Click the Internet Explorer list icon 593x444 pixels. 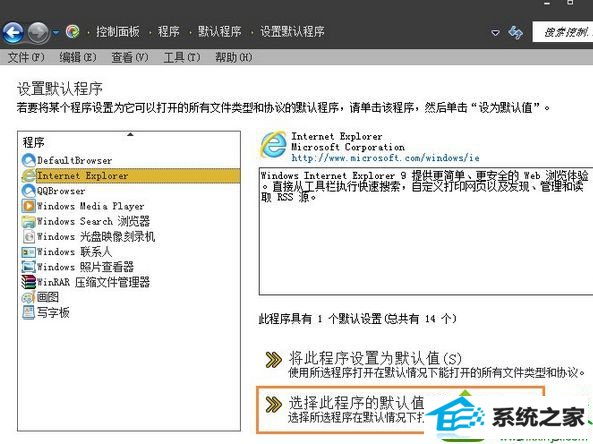click(28, 175)
